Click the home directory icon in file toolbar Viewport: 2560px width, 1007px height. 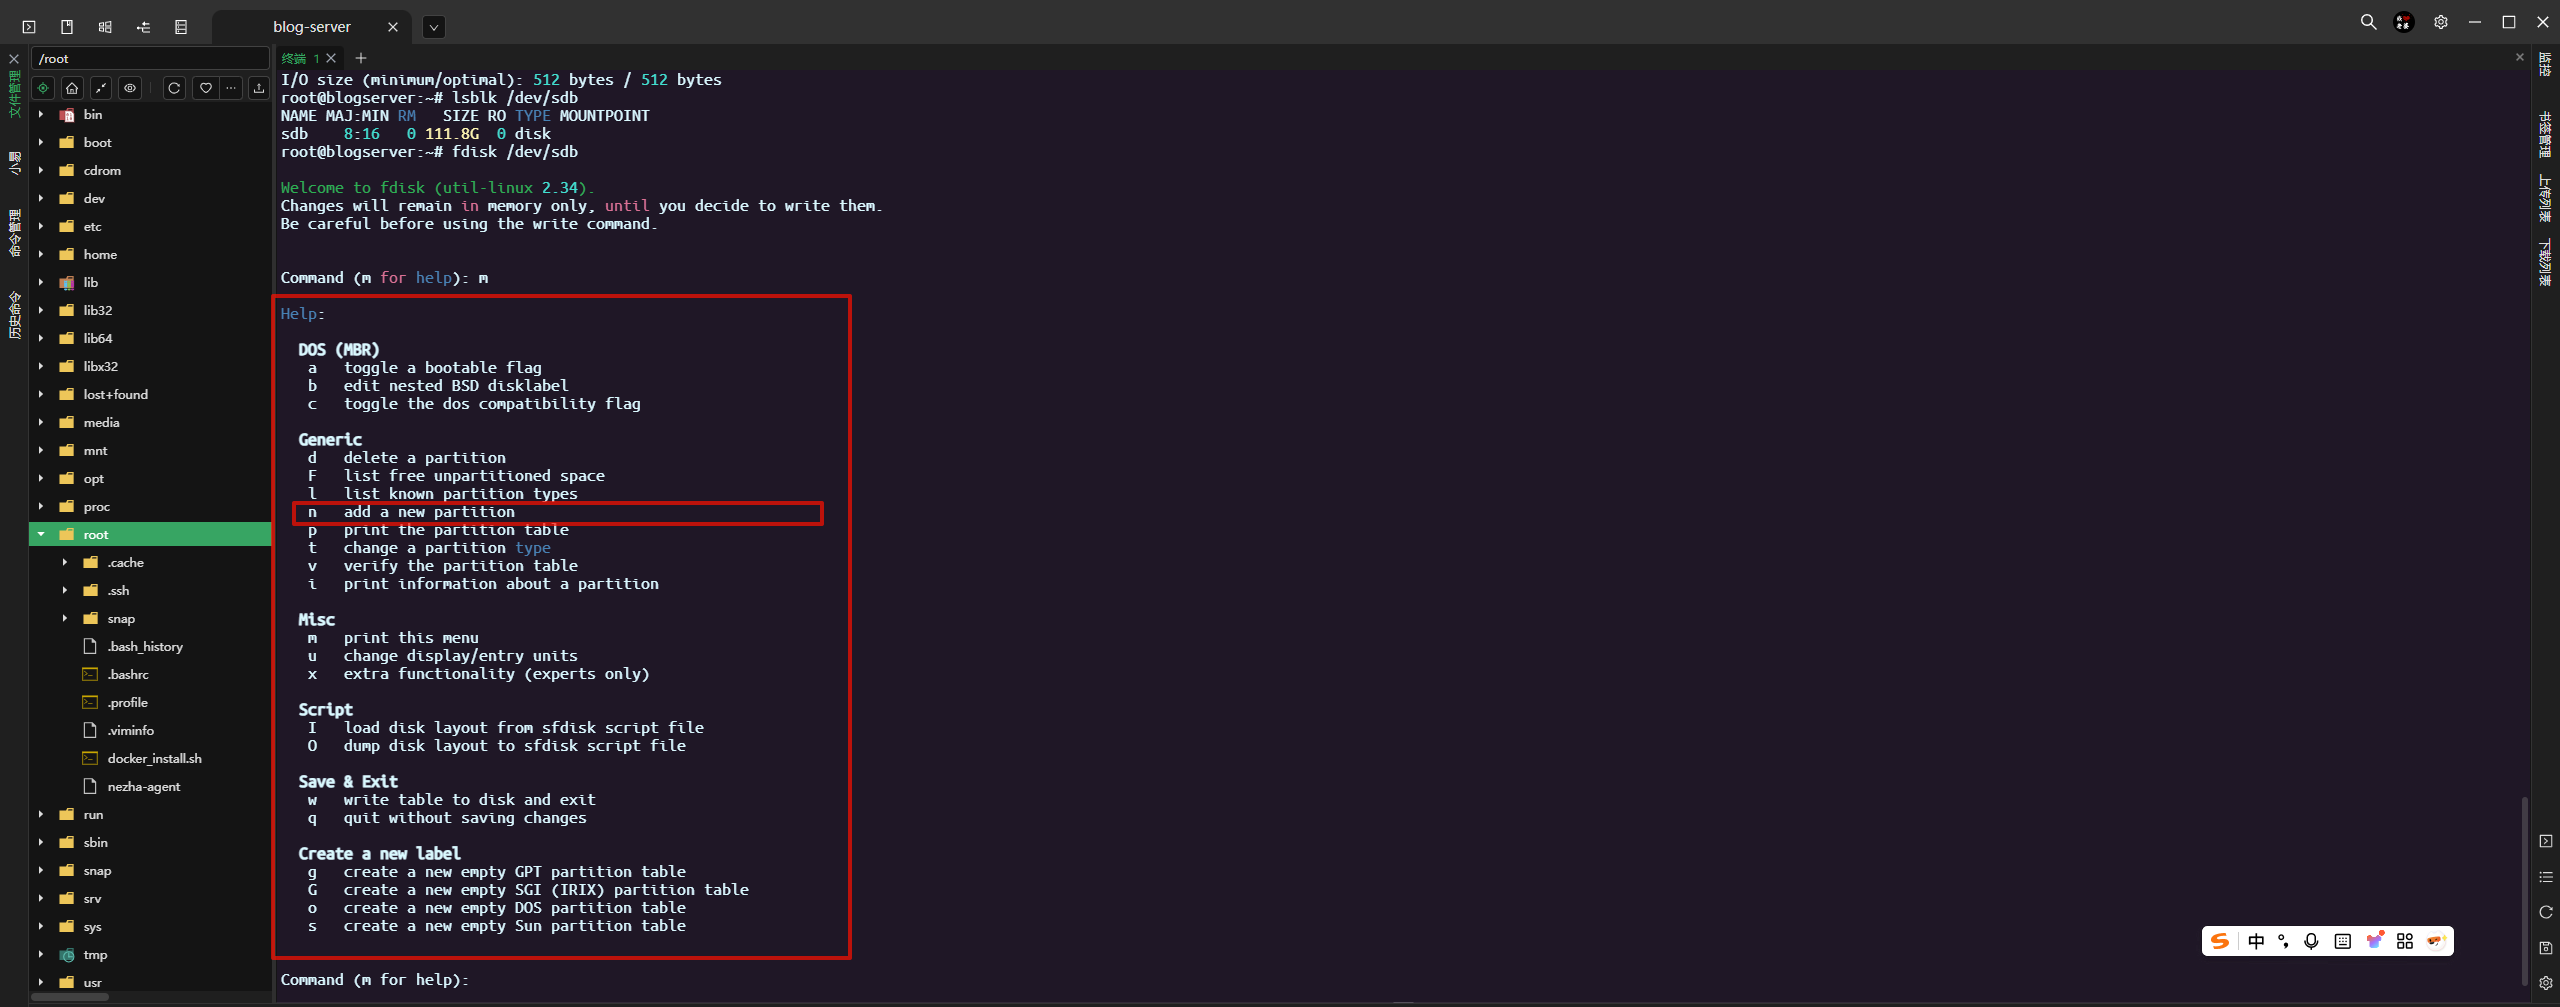[x=72, y=88]
